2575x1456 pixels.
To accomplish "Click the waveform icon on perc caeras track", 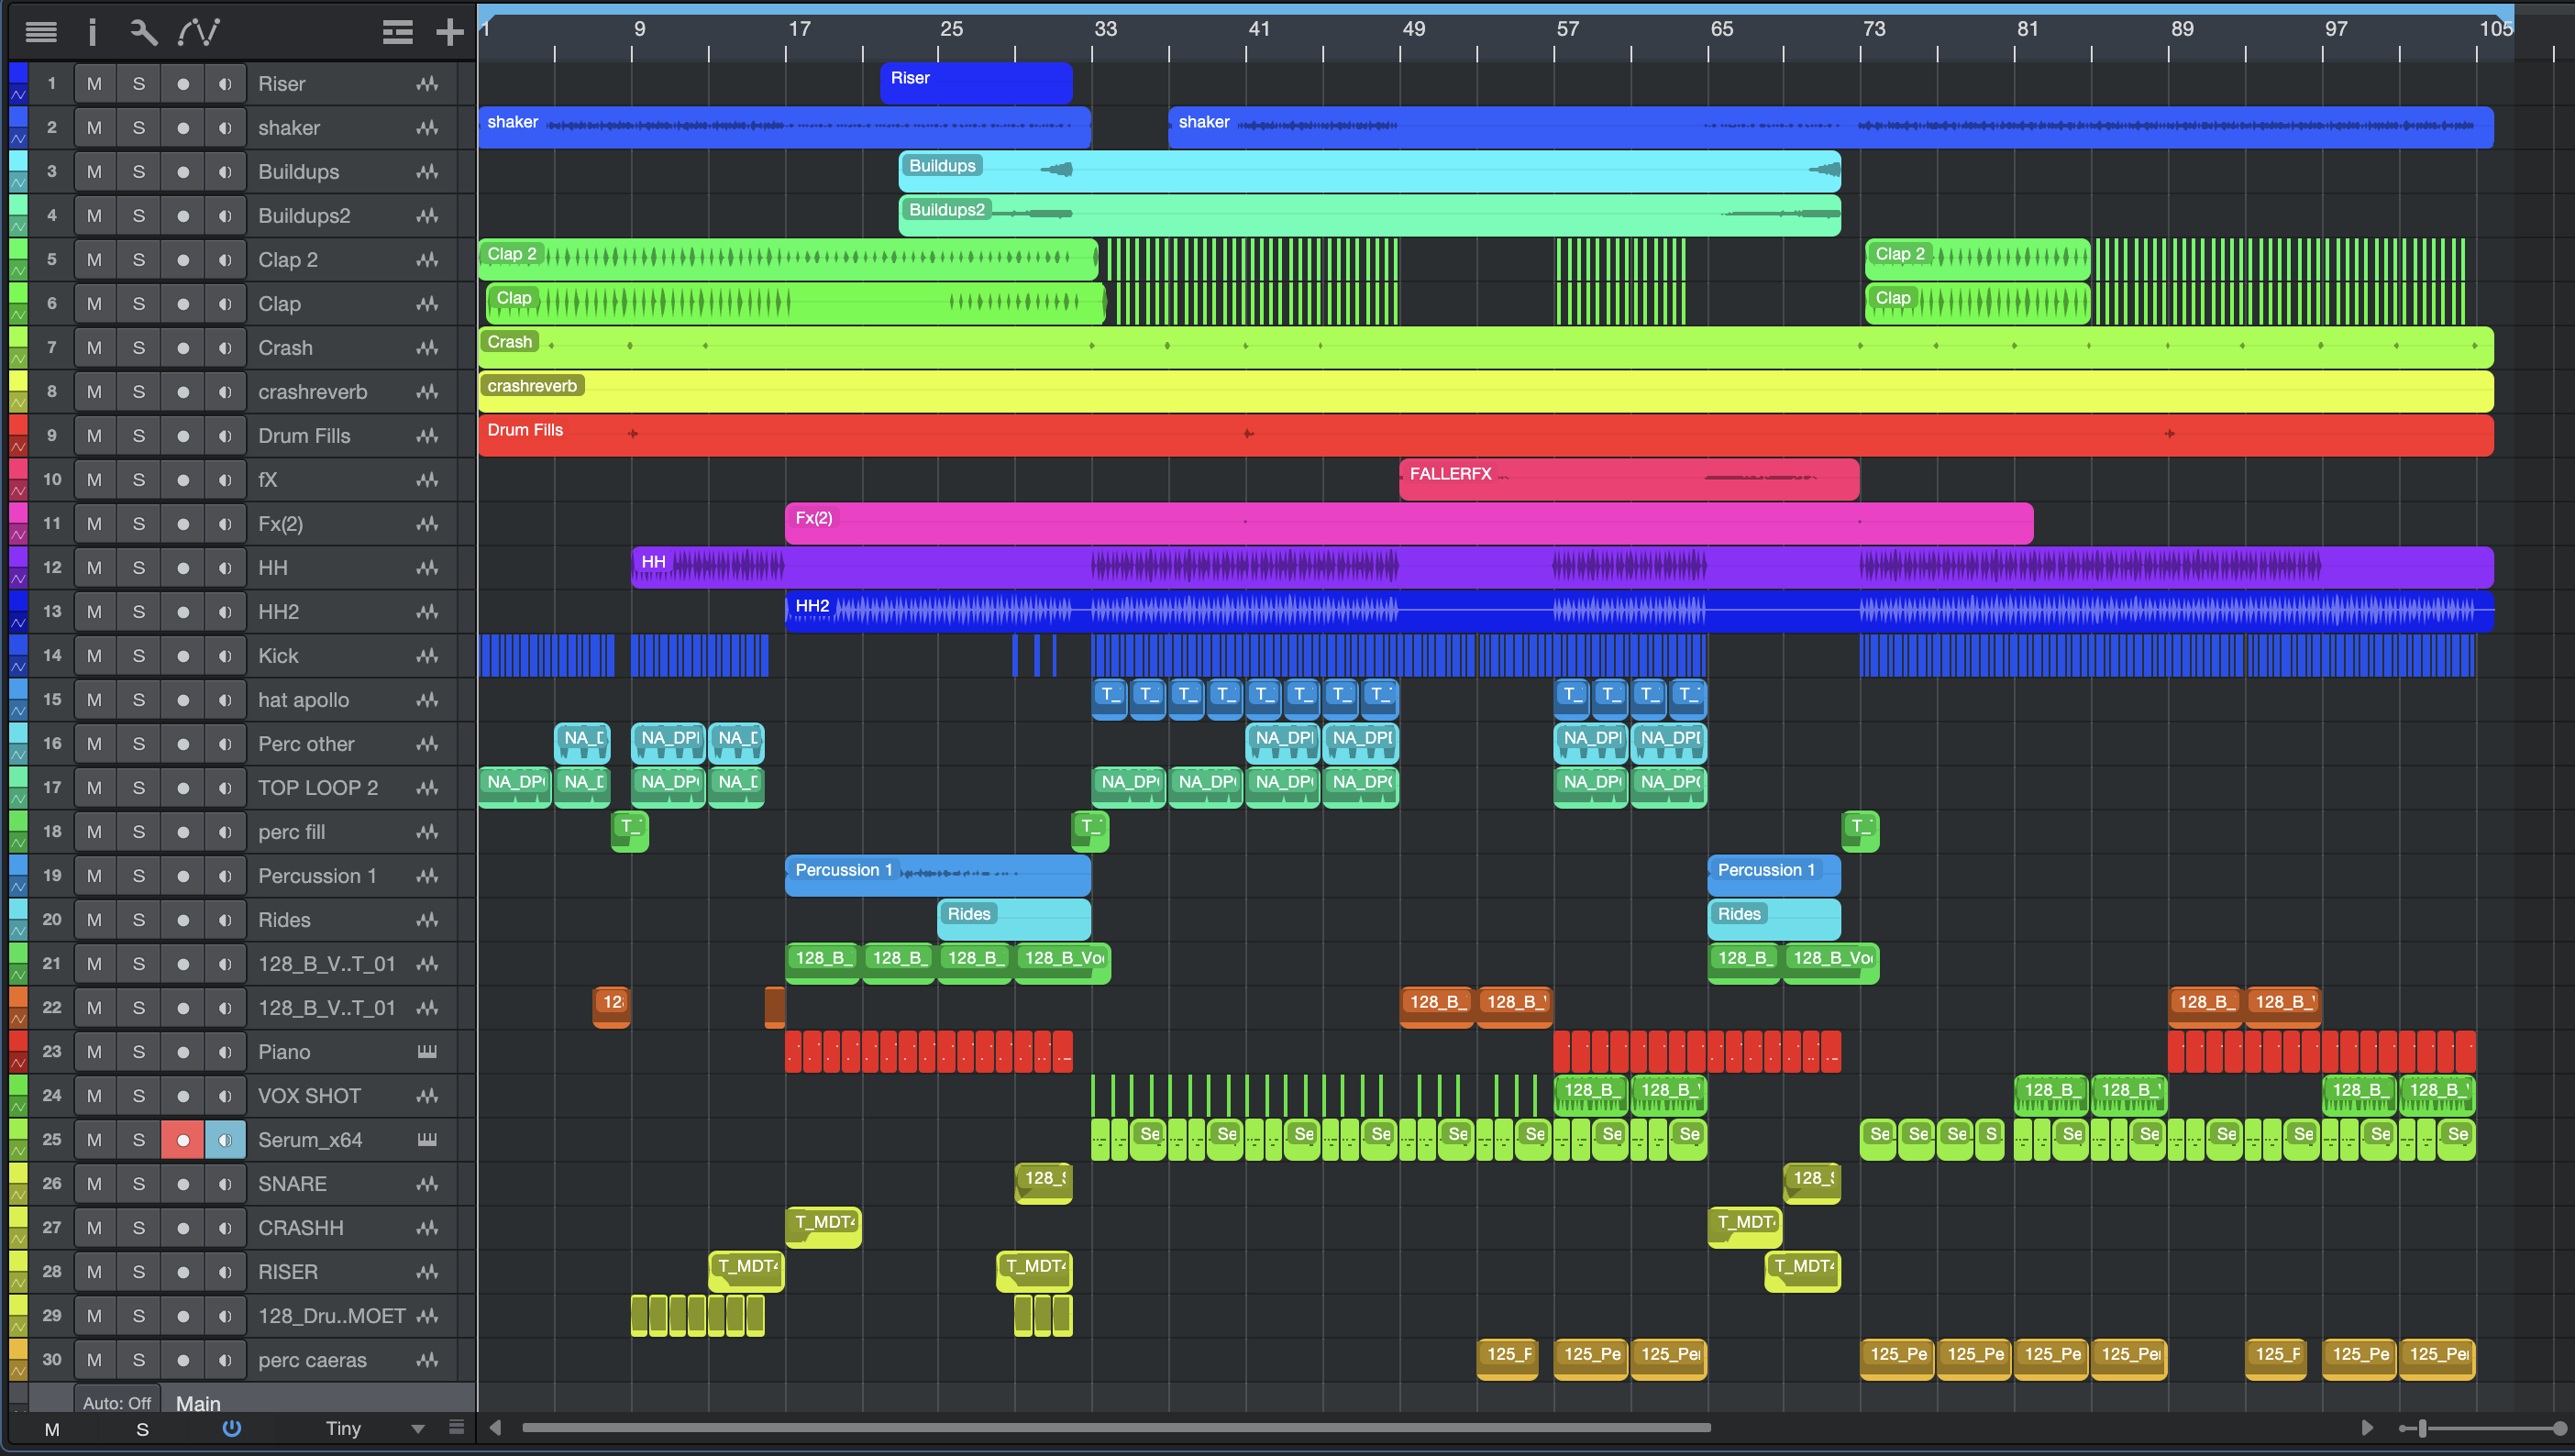I will [427, 1360].
